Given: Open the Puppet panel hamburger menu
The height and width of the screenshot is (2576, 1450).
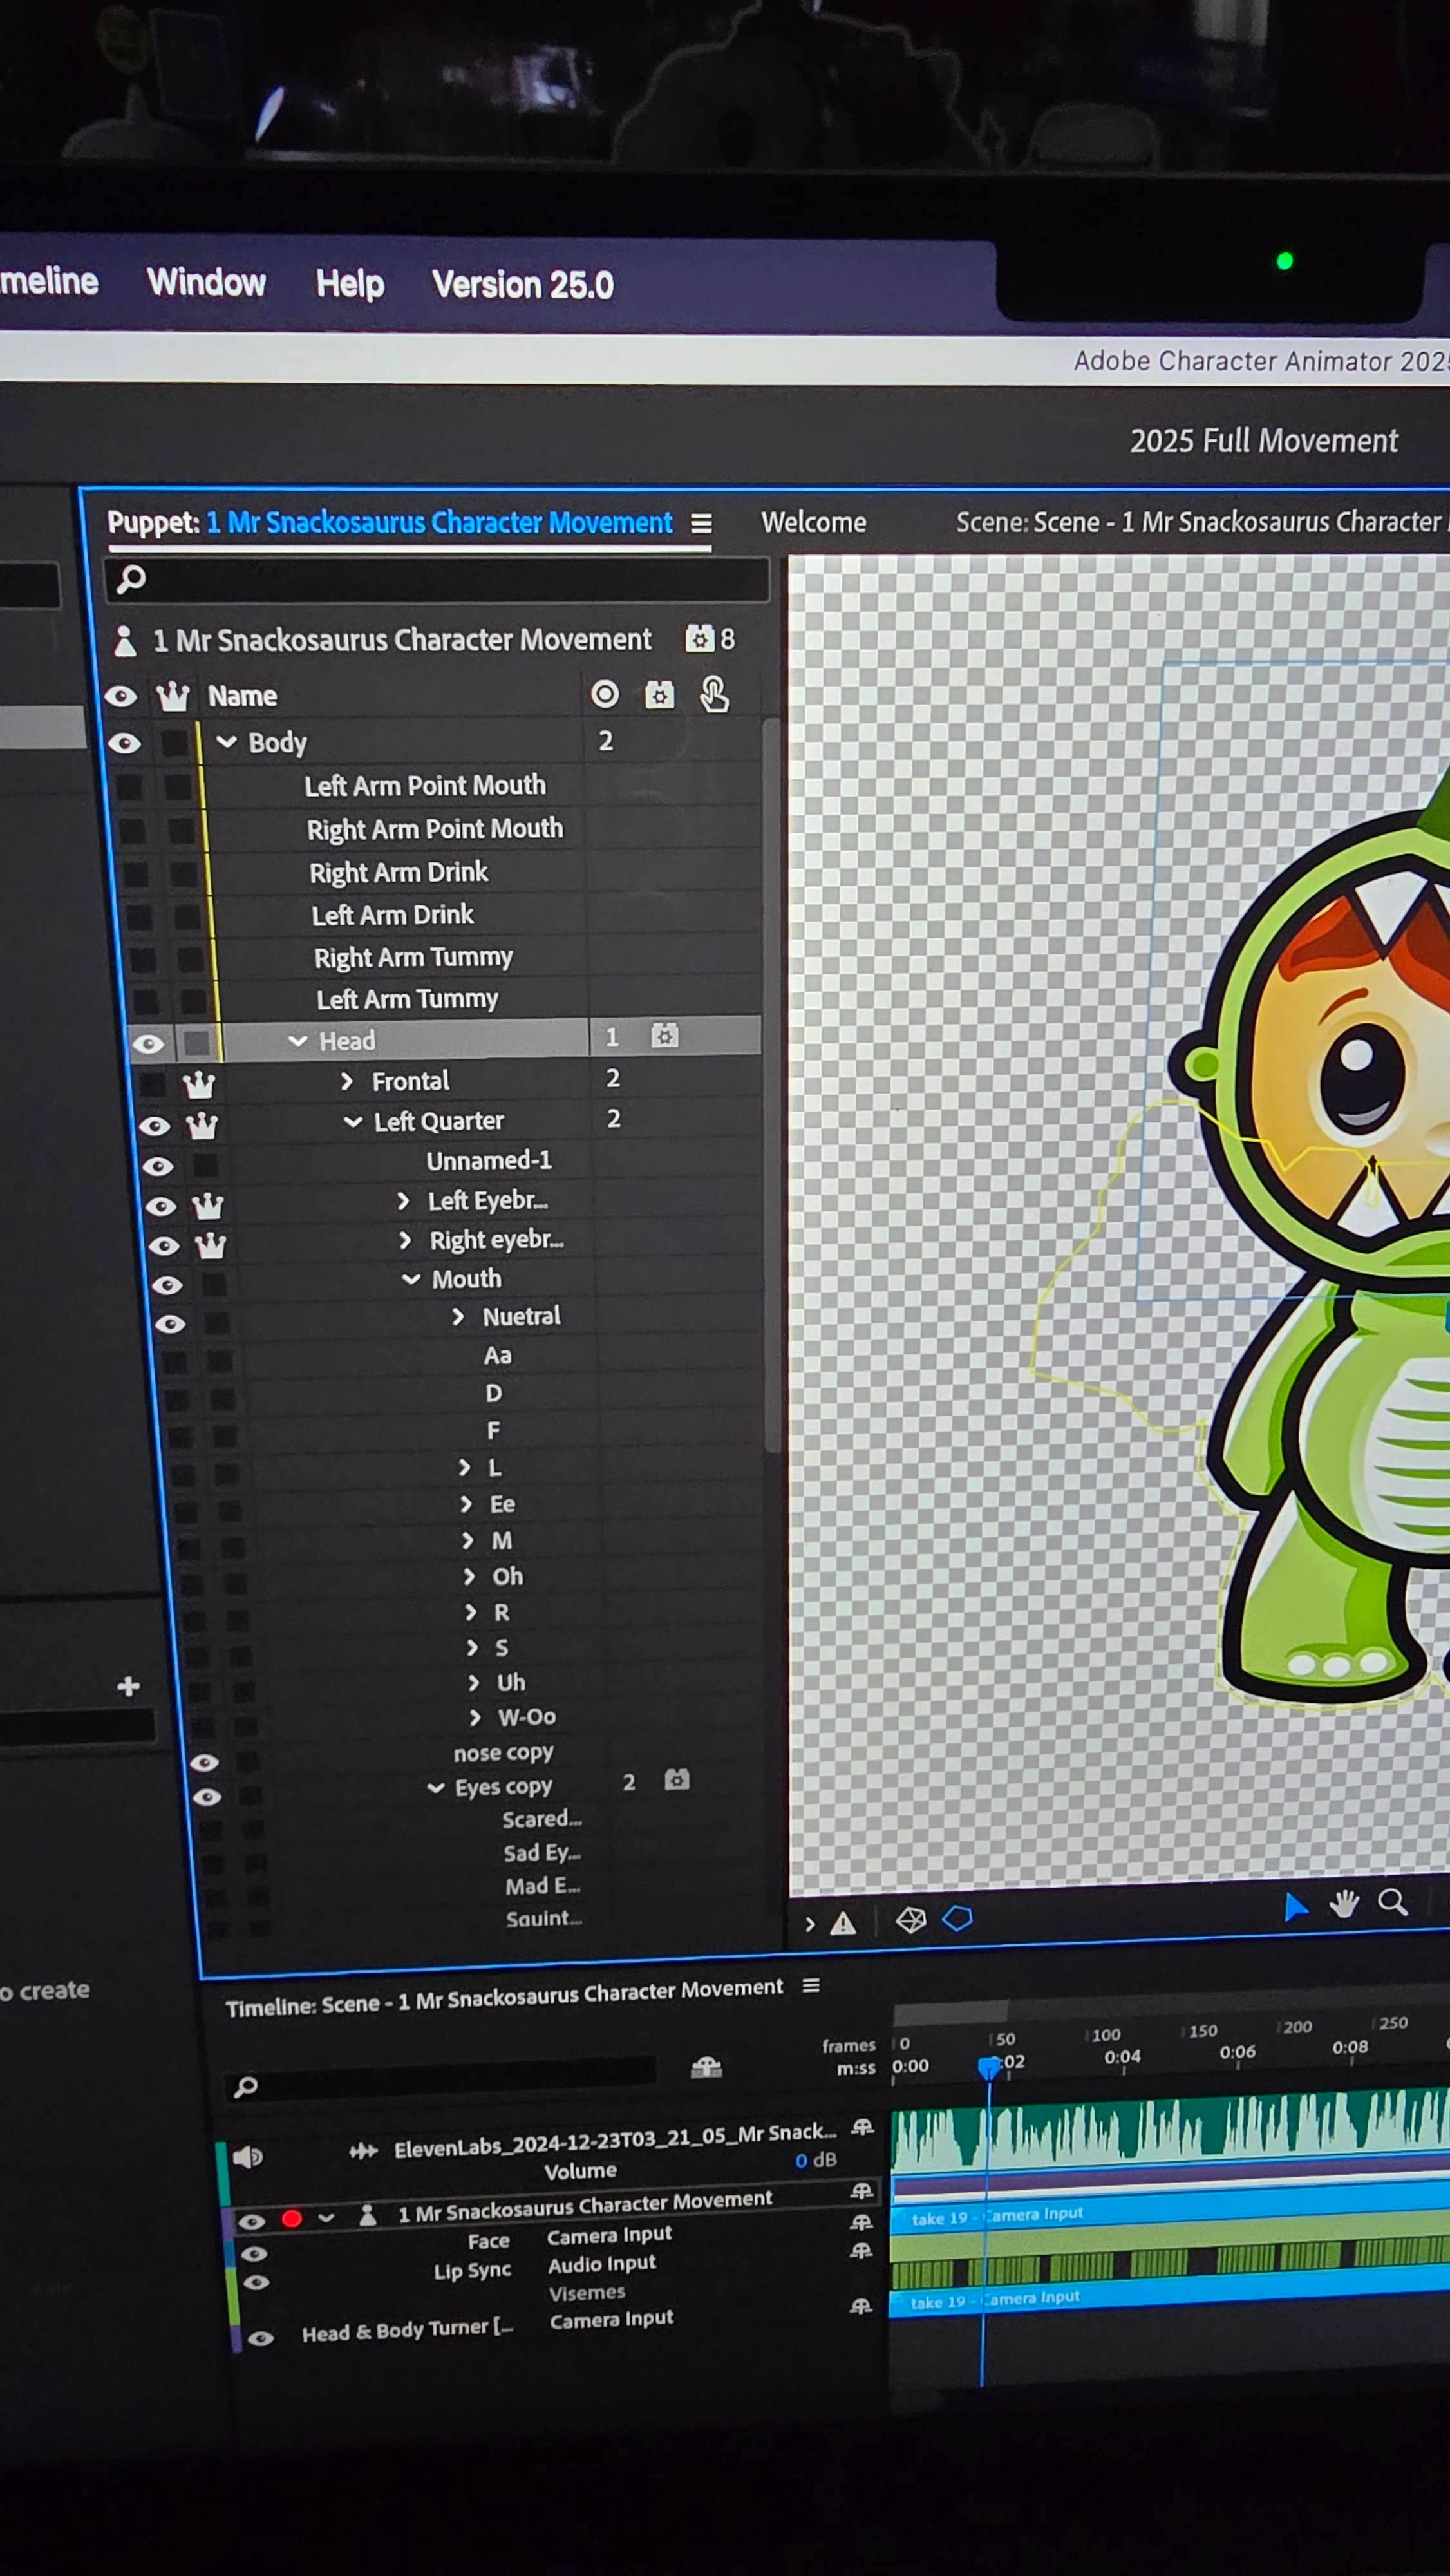Looking at the screenshot, I should pyautogui.click(x=701, y=524).
